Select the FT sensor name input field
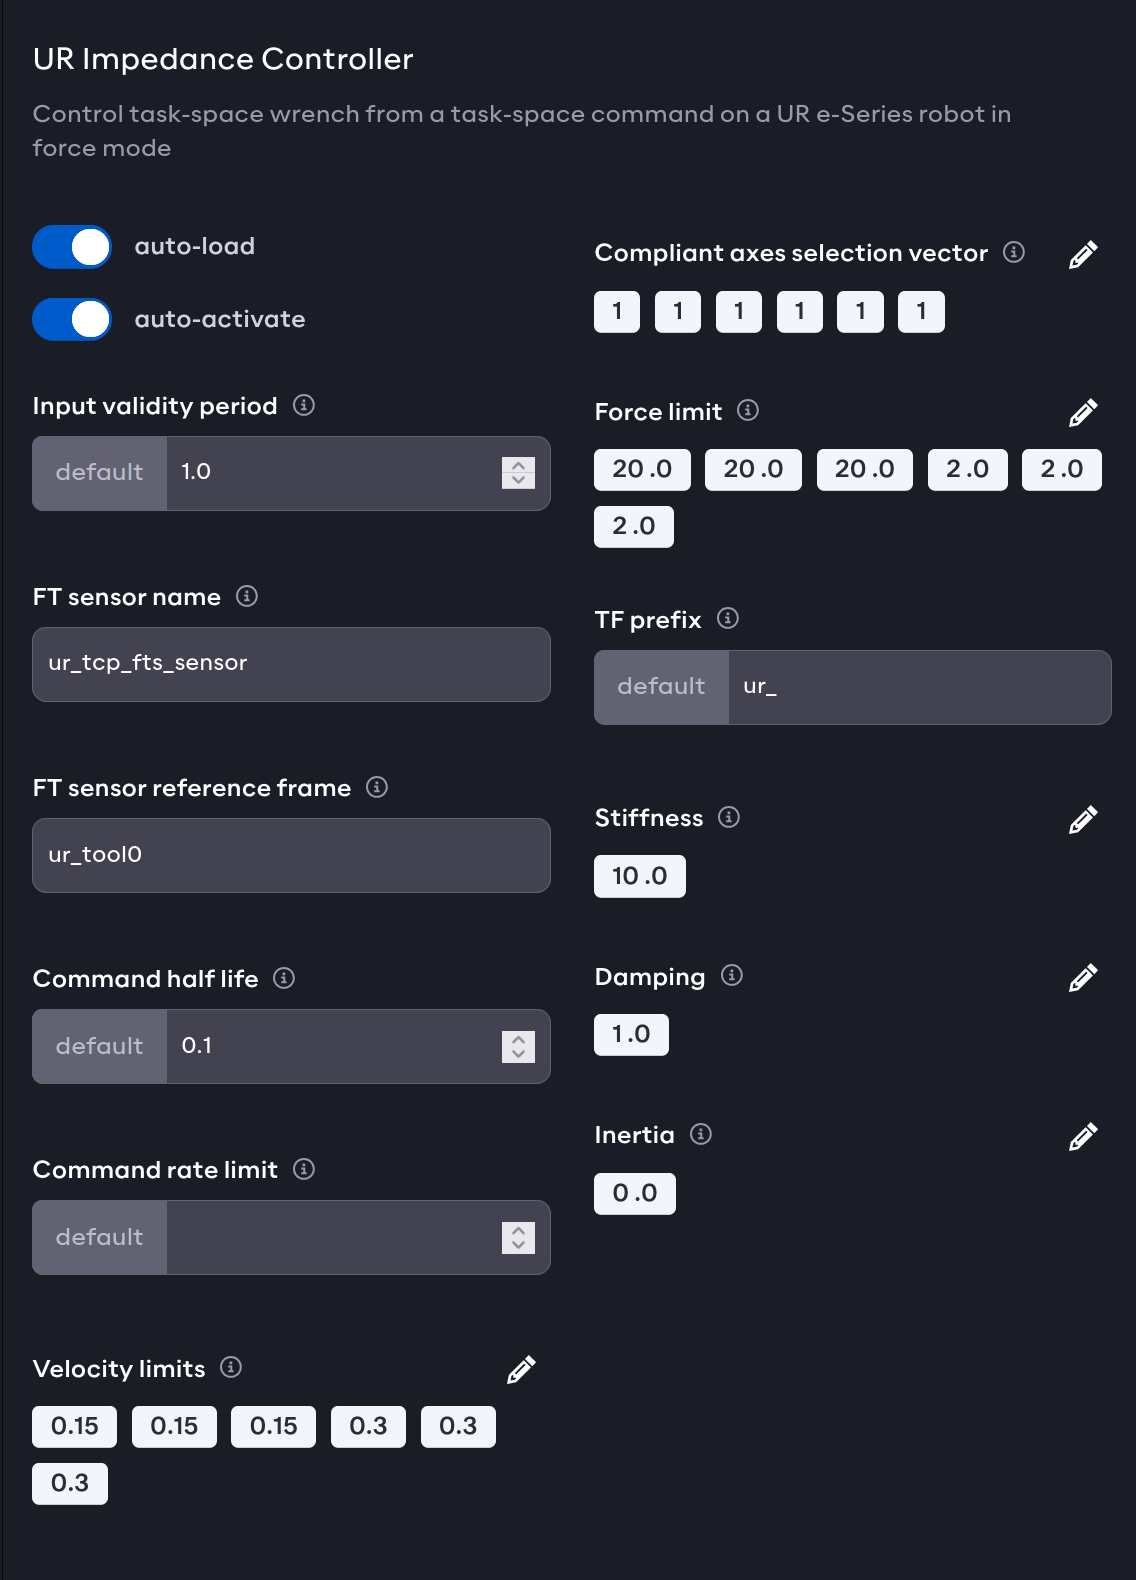 (x=290, y=664)
